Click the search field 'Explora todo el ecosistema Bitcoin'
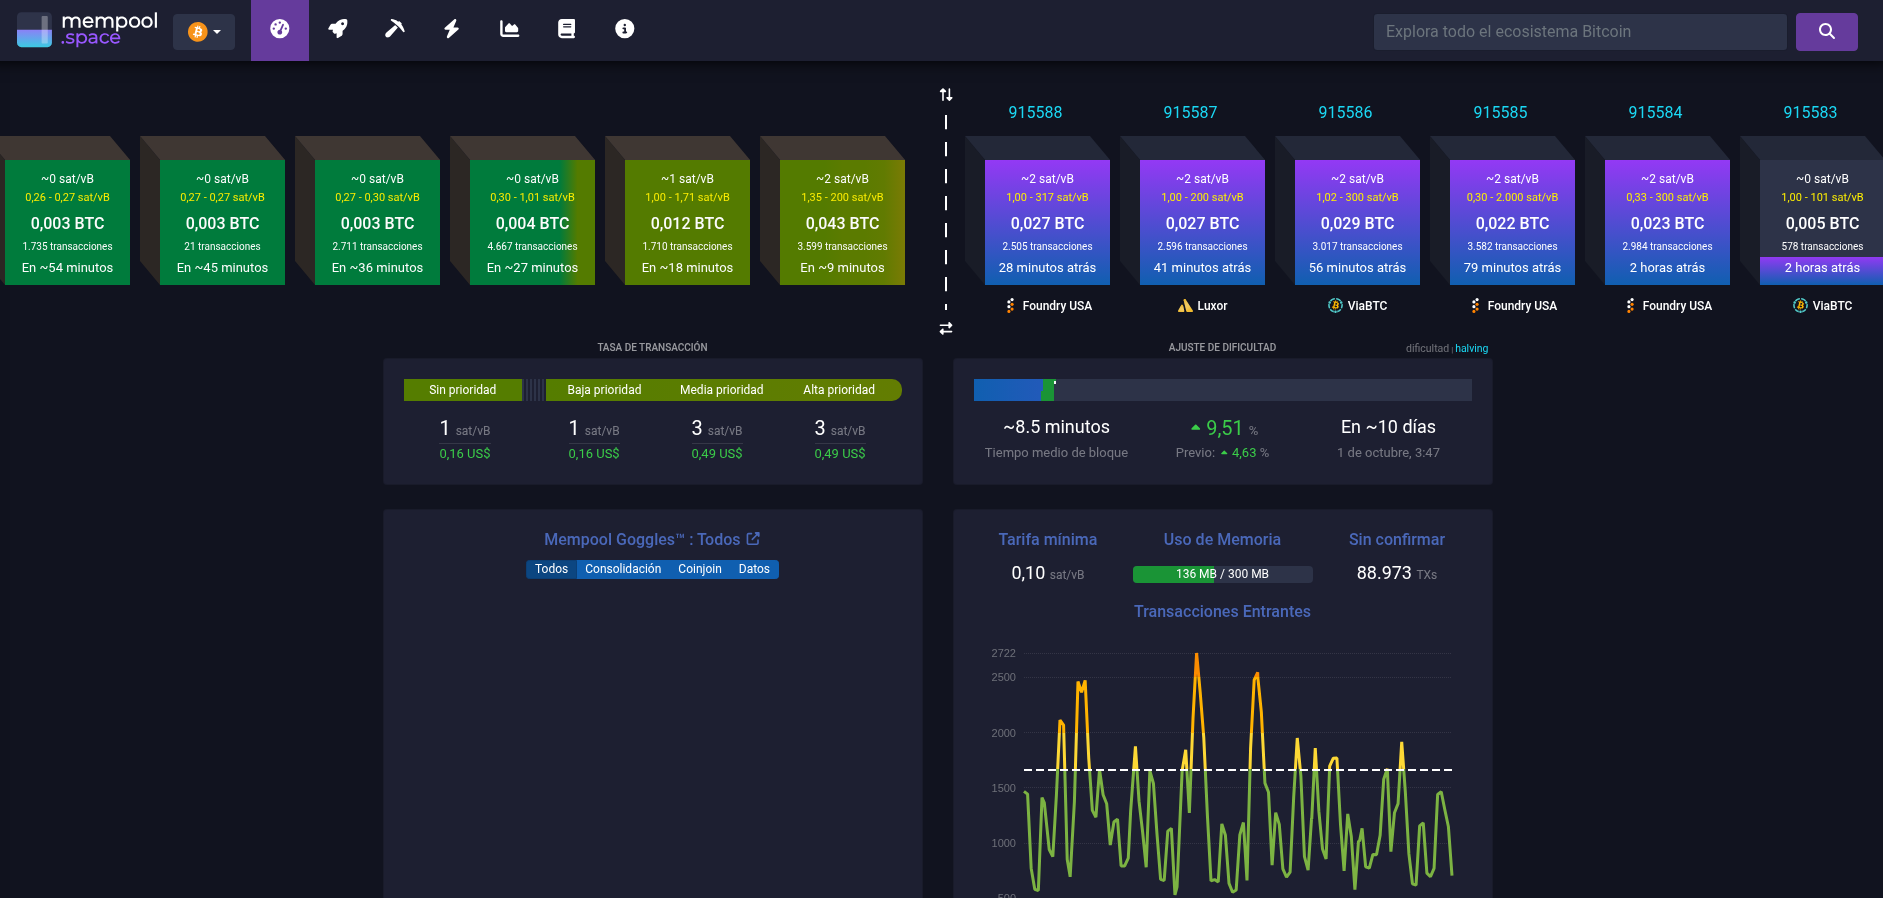The height and width of the screenshot is (898, 1883). (x=1579, y=32)
